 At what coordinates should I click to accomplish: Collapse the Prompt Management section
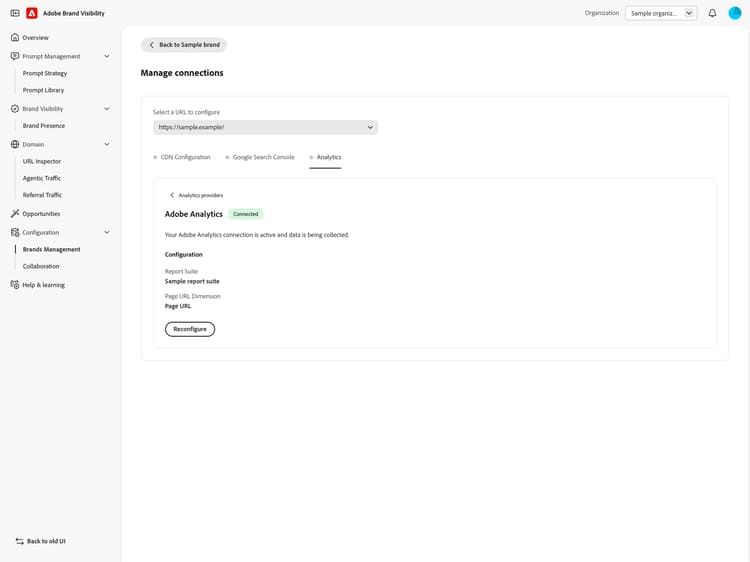107,56
